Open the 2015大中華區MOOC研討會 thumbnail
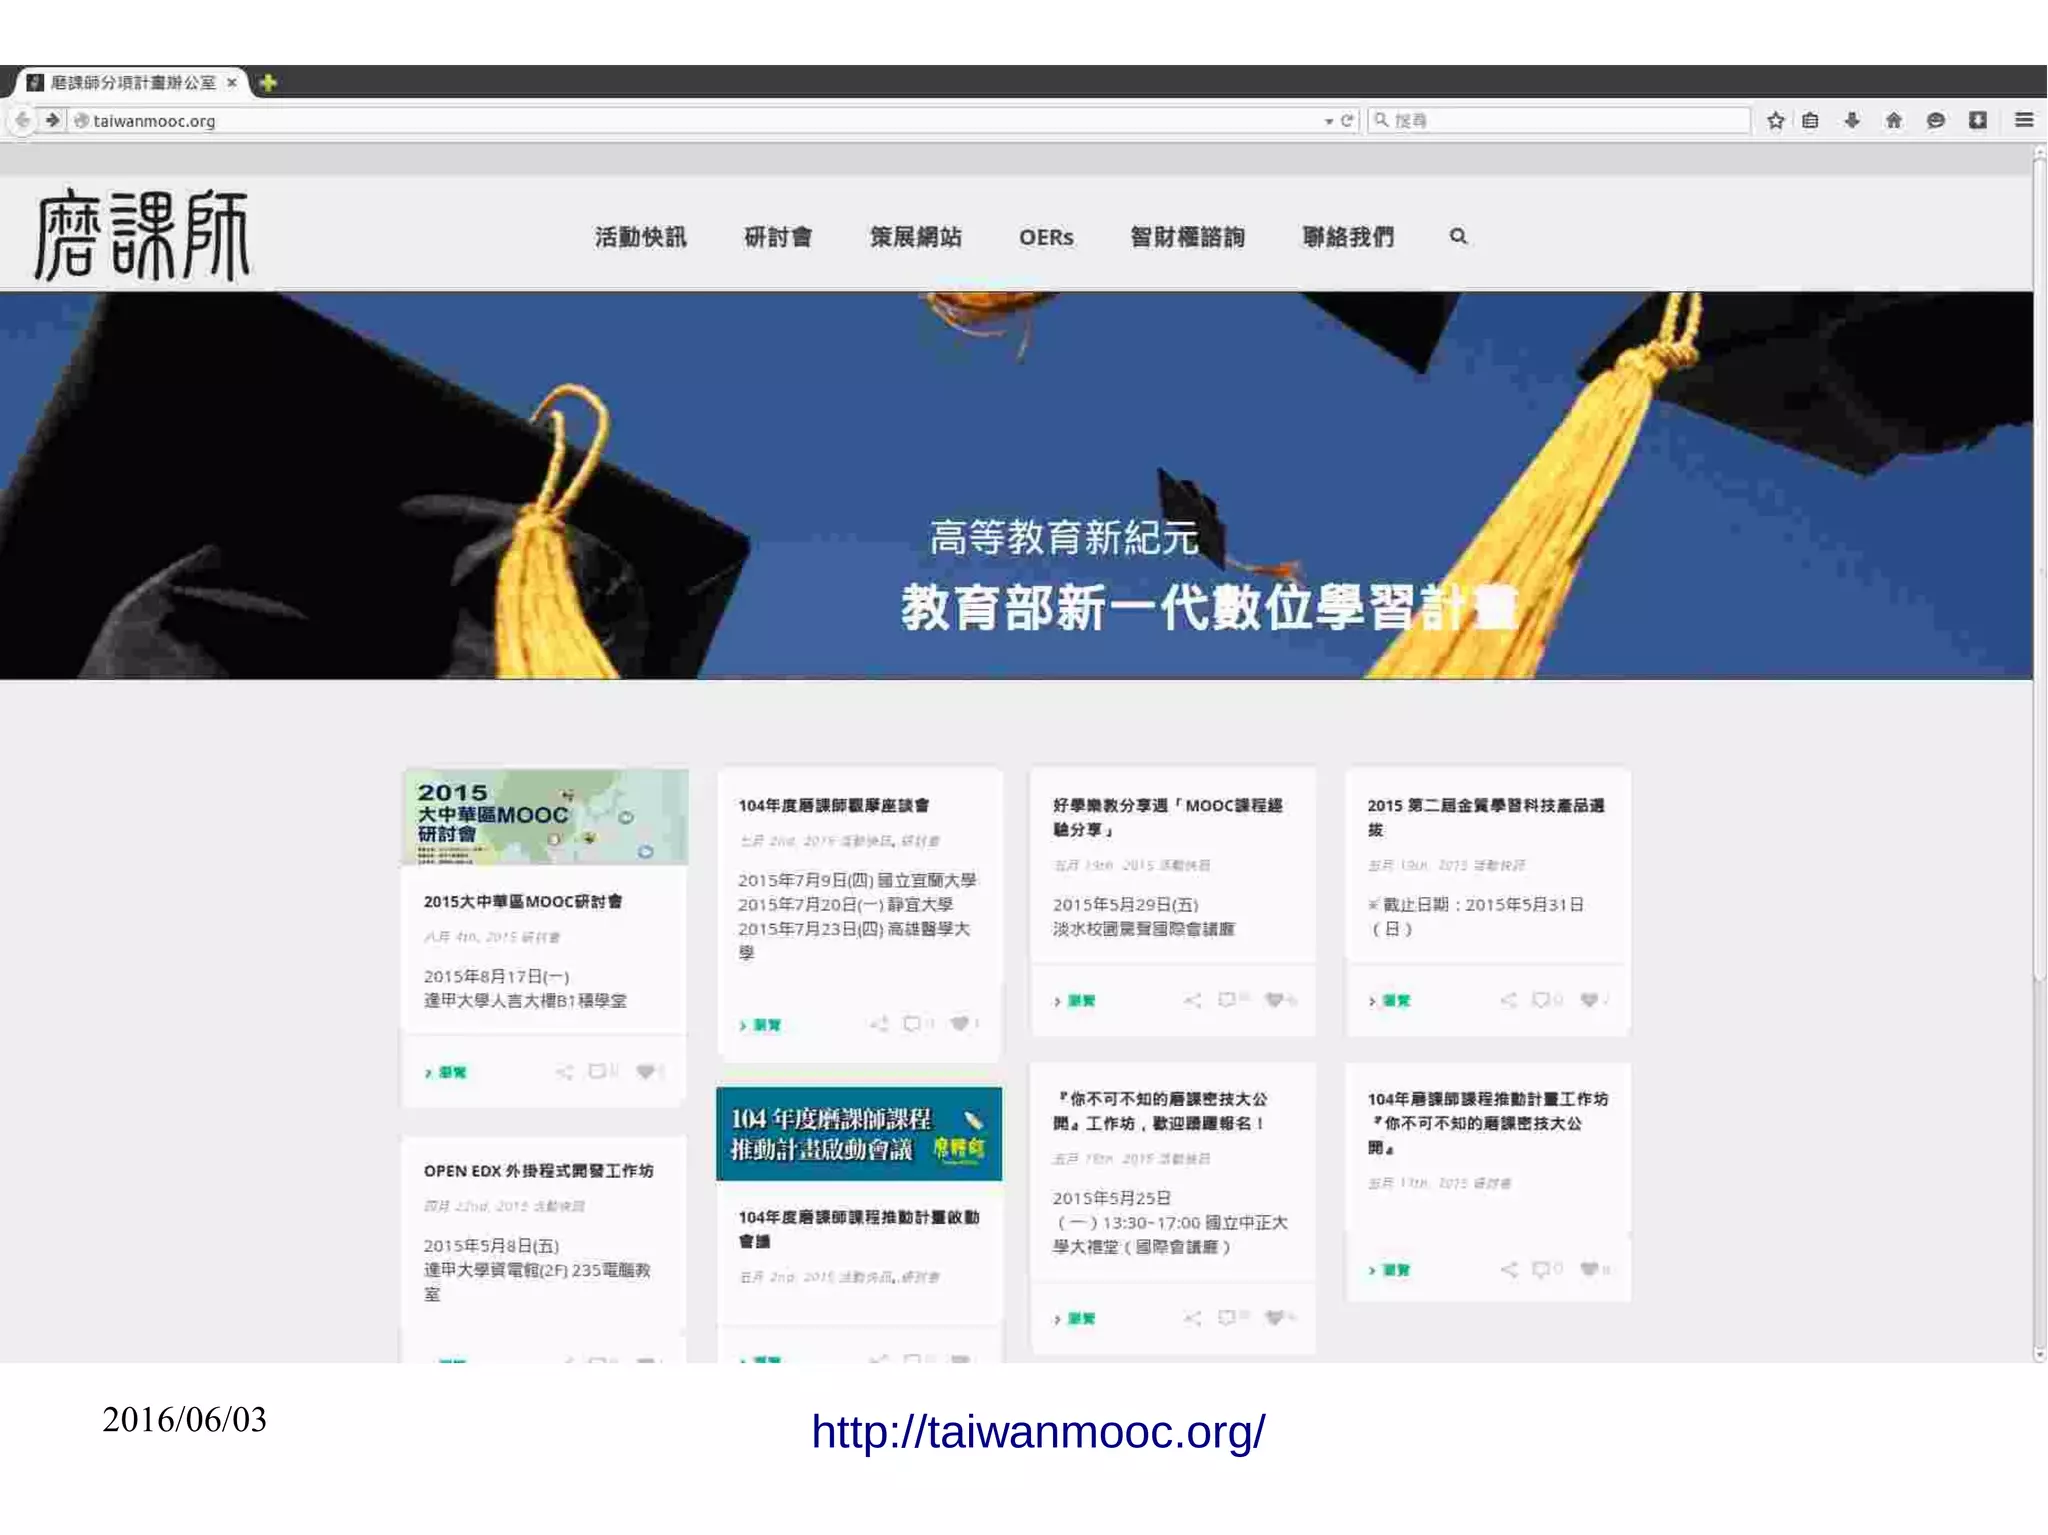 545,816
